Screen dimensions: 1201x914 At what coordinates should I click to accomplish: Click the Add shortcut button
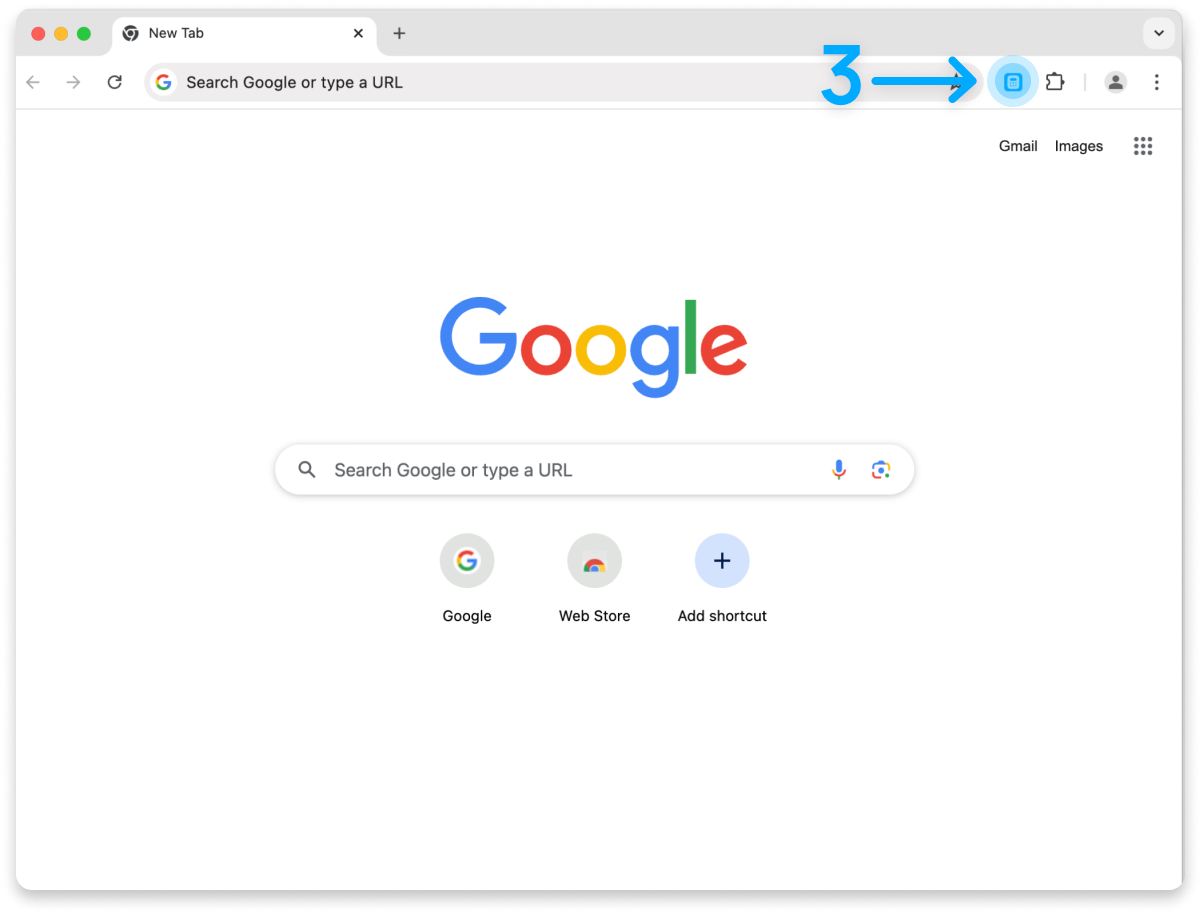(x=722, y=579)
